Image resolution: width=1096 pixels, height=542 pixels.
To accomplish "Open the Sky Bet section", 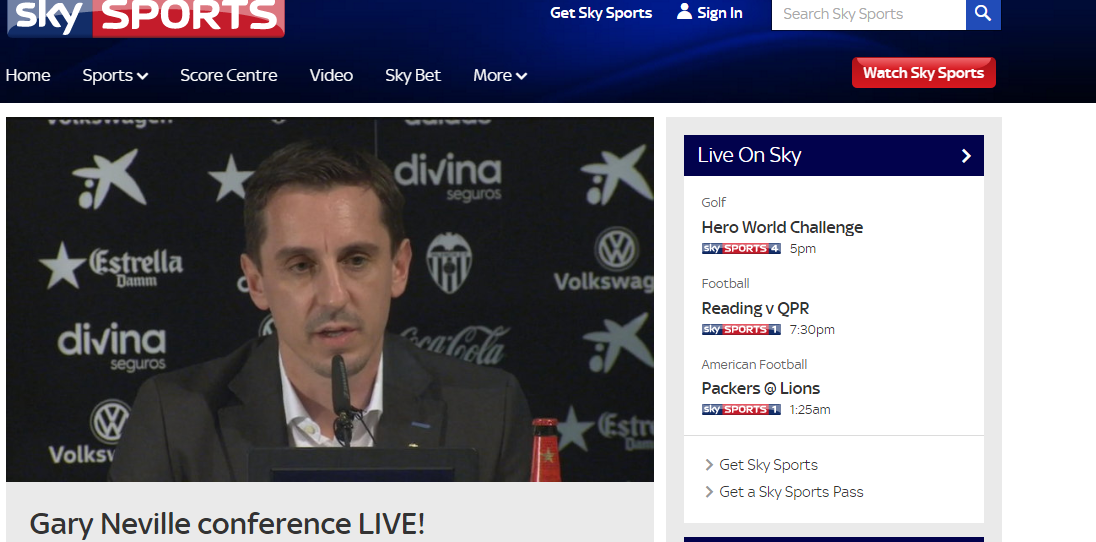I will pyautogui.click(x=413, y=75).
